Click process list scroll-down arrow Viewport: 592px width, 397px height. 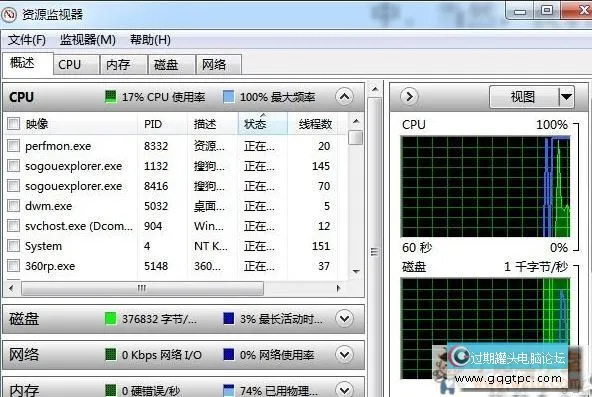click(356, 271)
